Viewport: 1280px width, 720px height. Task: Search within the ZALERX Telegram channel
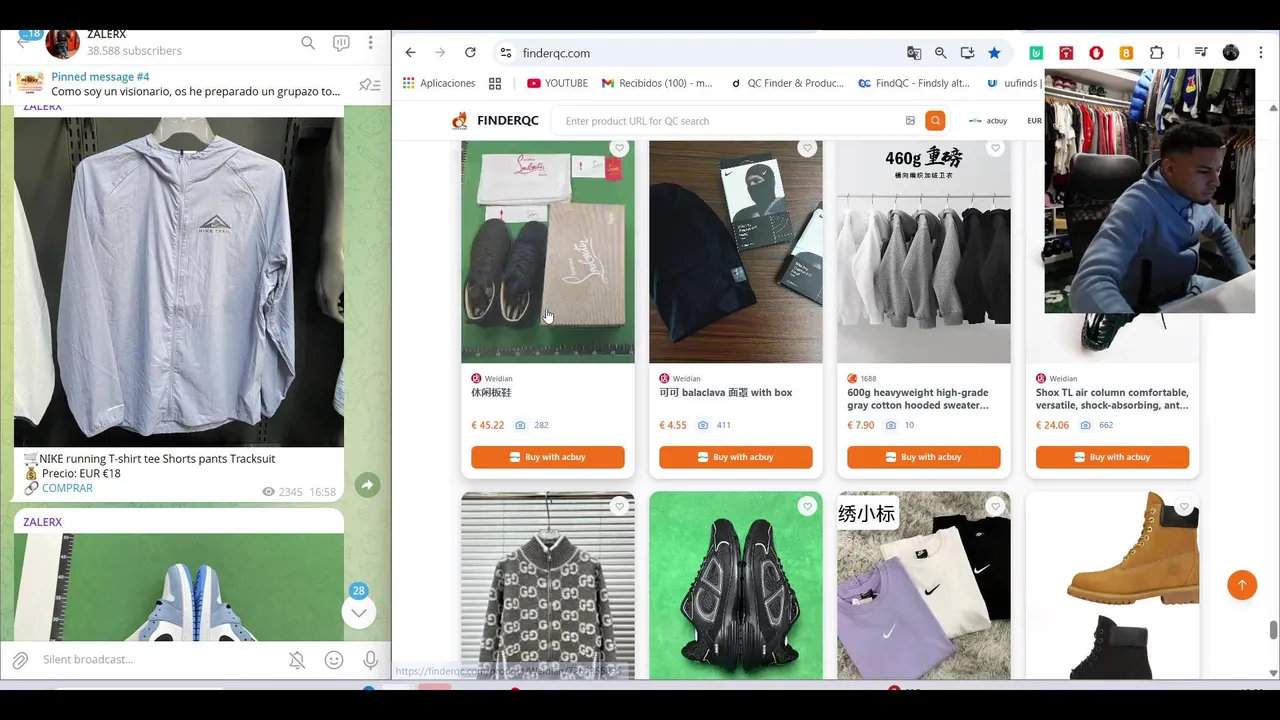click(x=308, y=43)
